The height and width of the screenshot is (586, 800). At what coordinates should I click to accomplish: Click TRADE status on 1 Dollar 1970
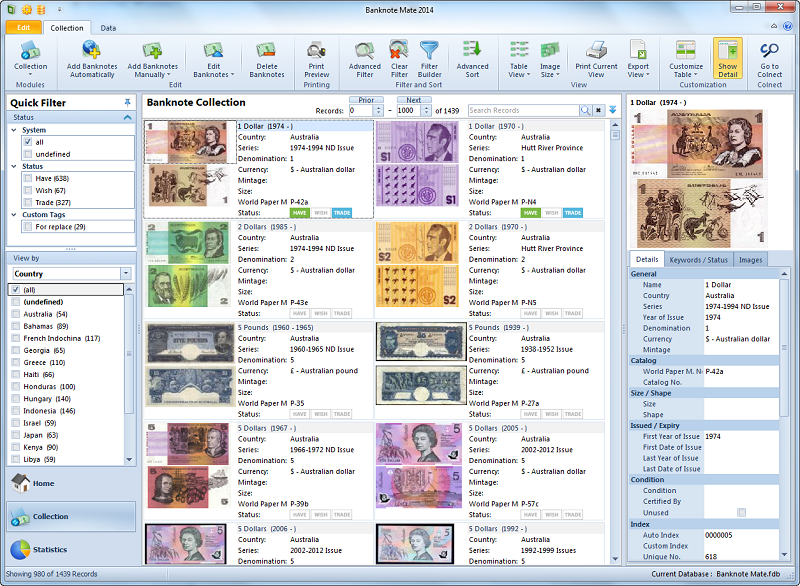573,213
